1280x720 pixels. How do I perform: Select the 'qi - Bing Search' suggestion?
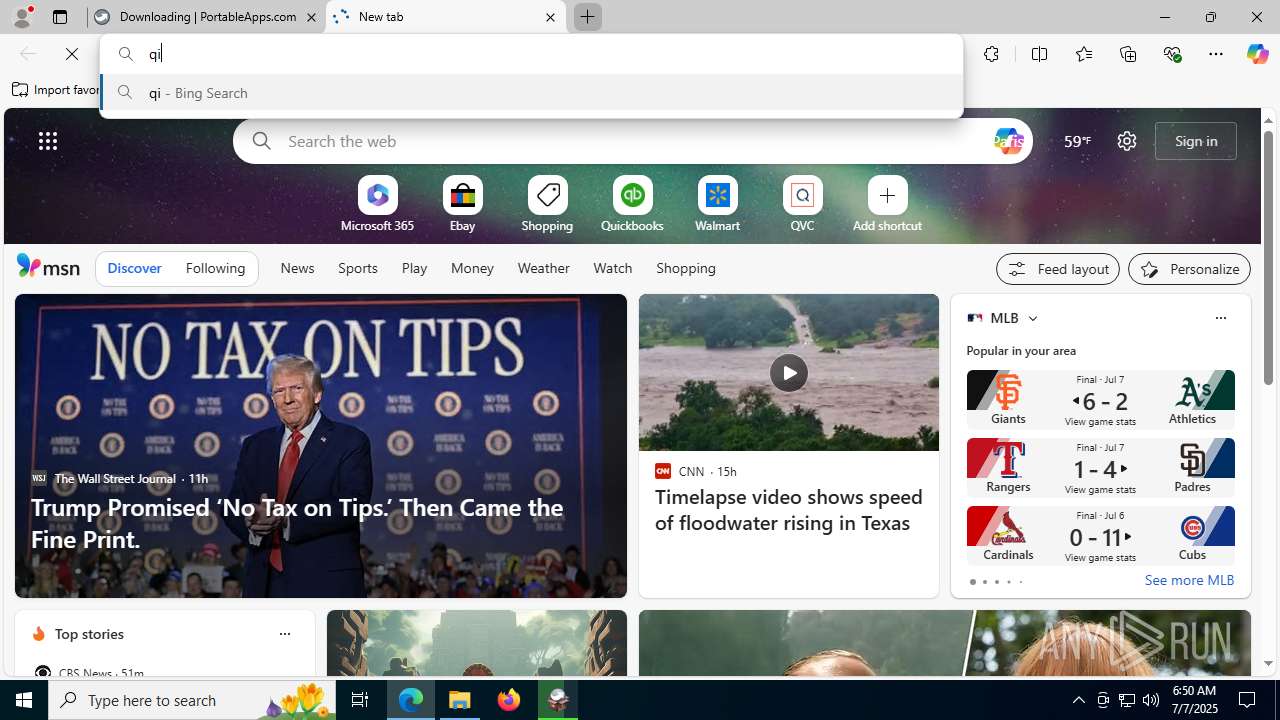(x=531, y=93)
